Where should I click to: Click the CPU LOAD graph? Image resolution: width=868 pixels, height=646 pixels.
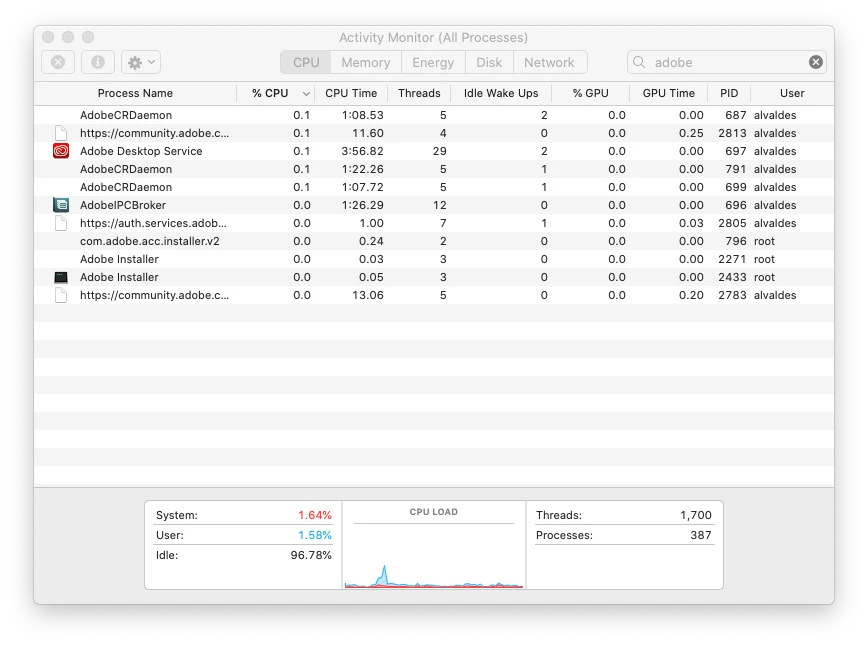click(434, 556)
